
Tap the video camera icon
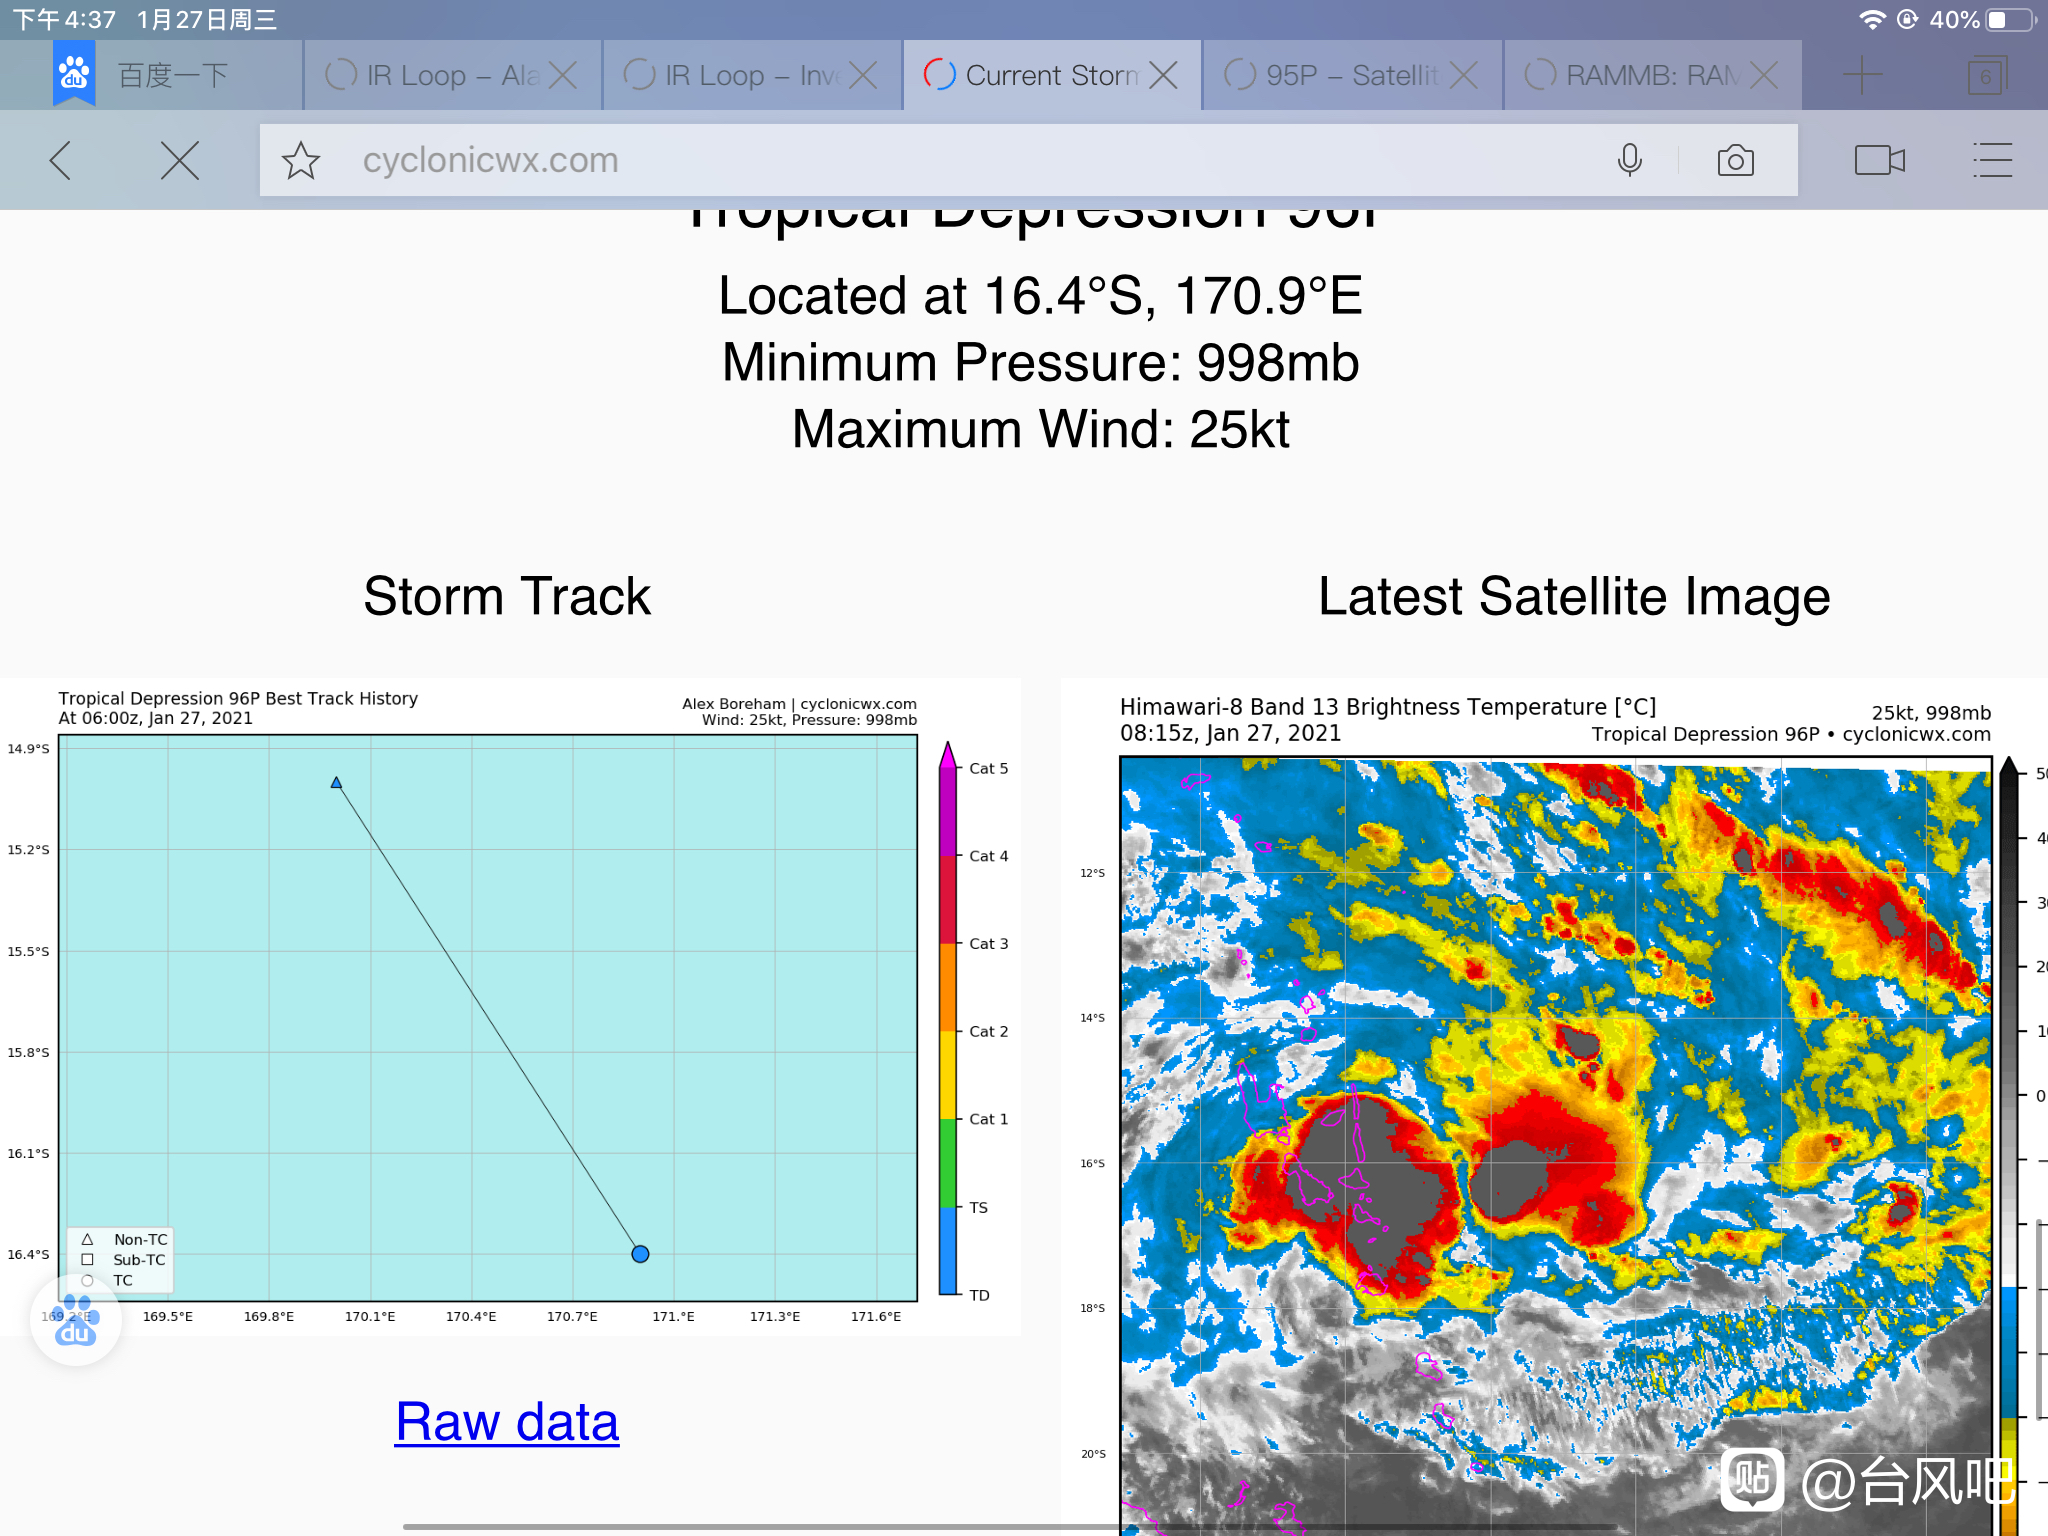point(1879,160)
